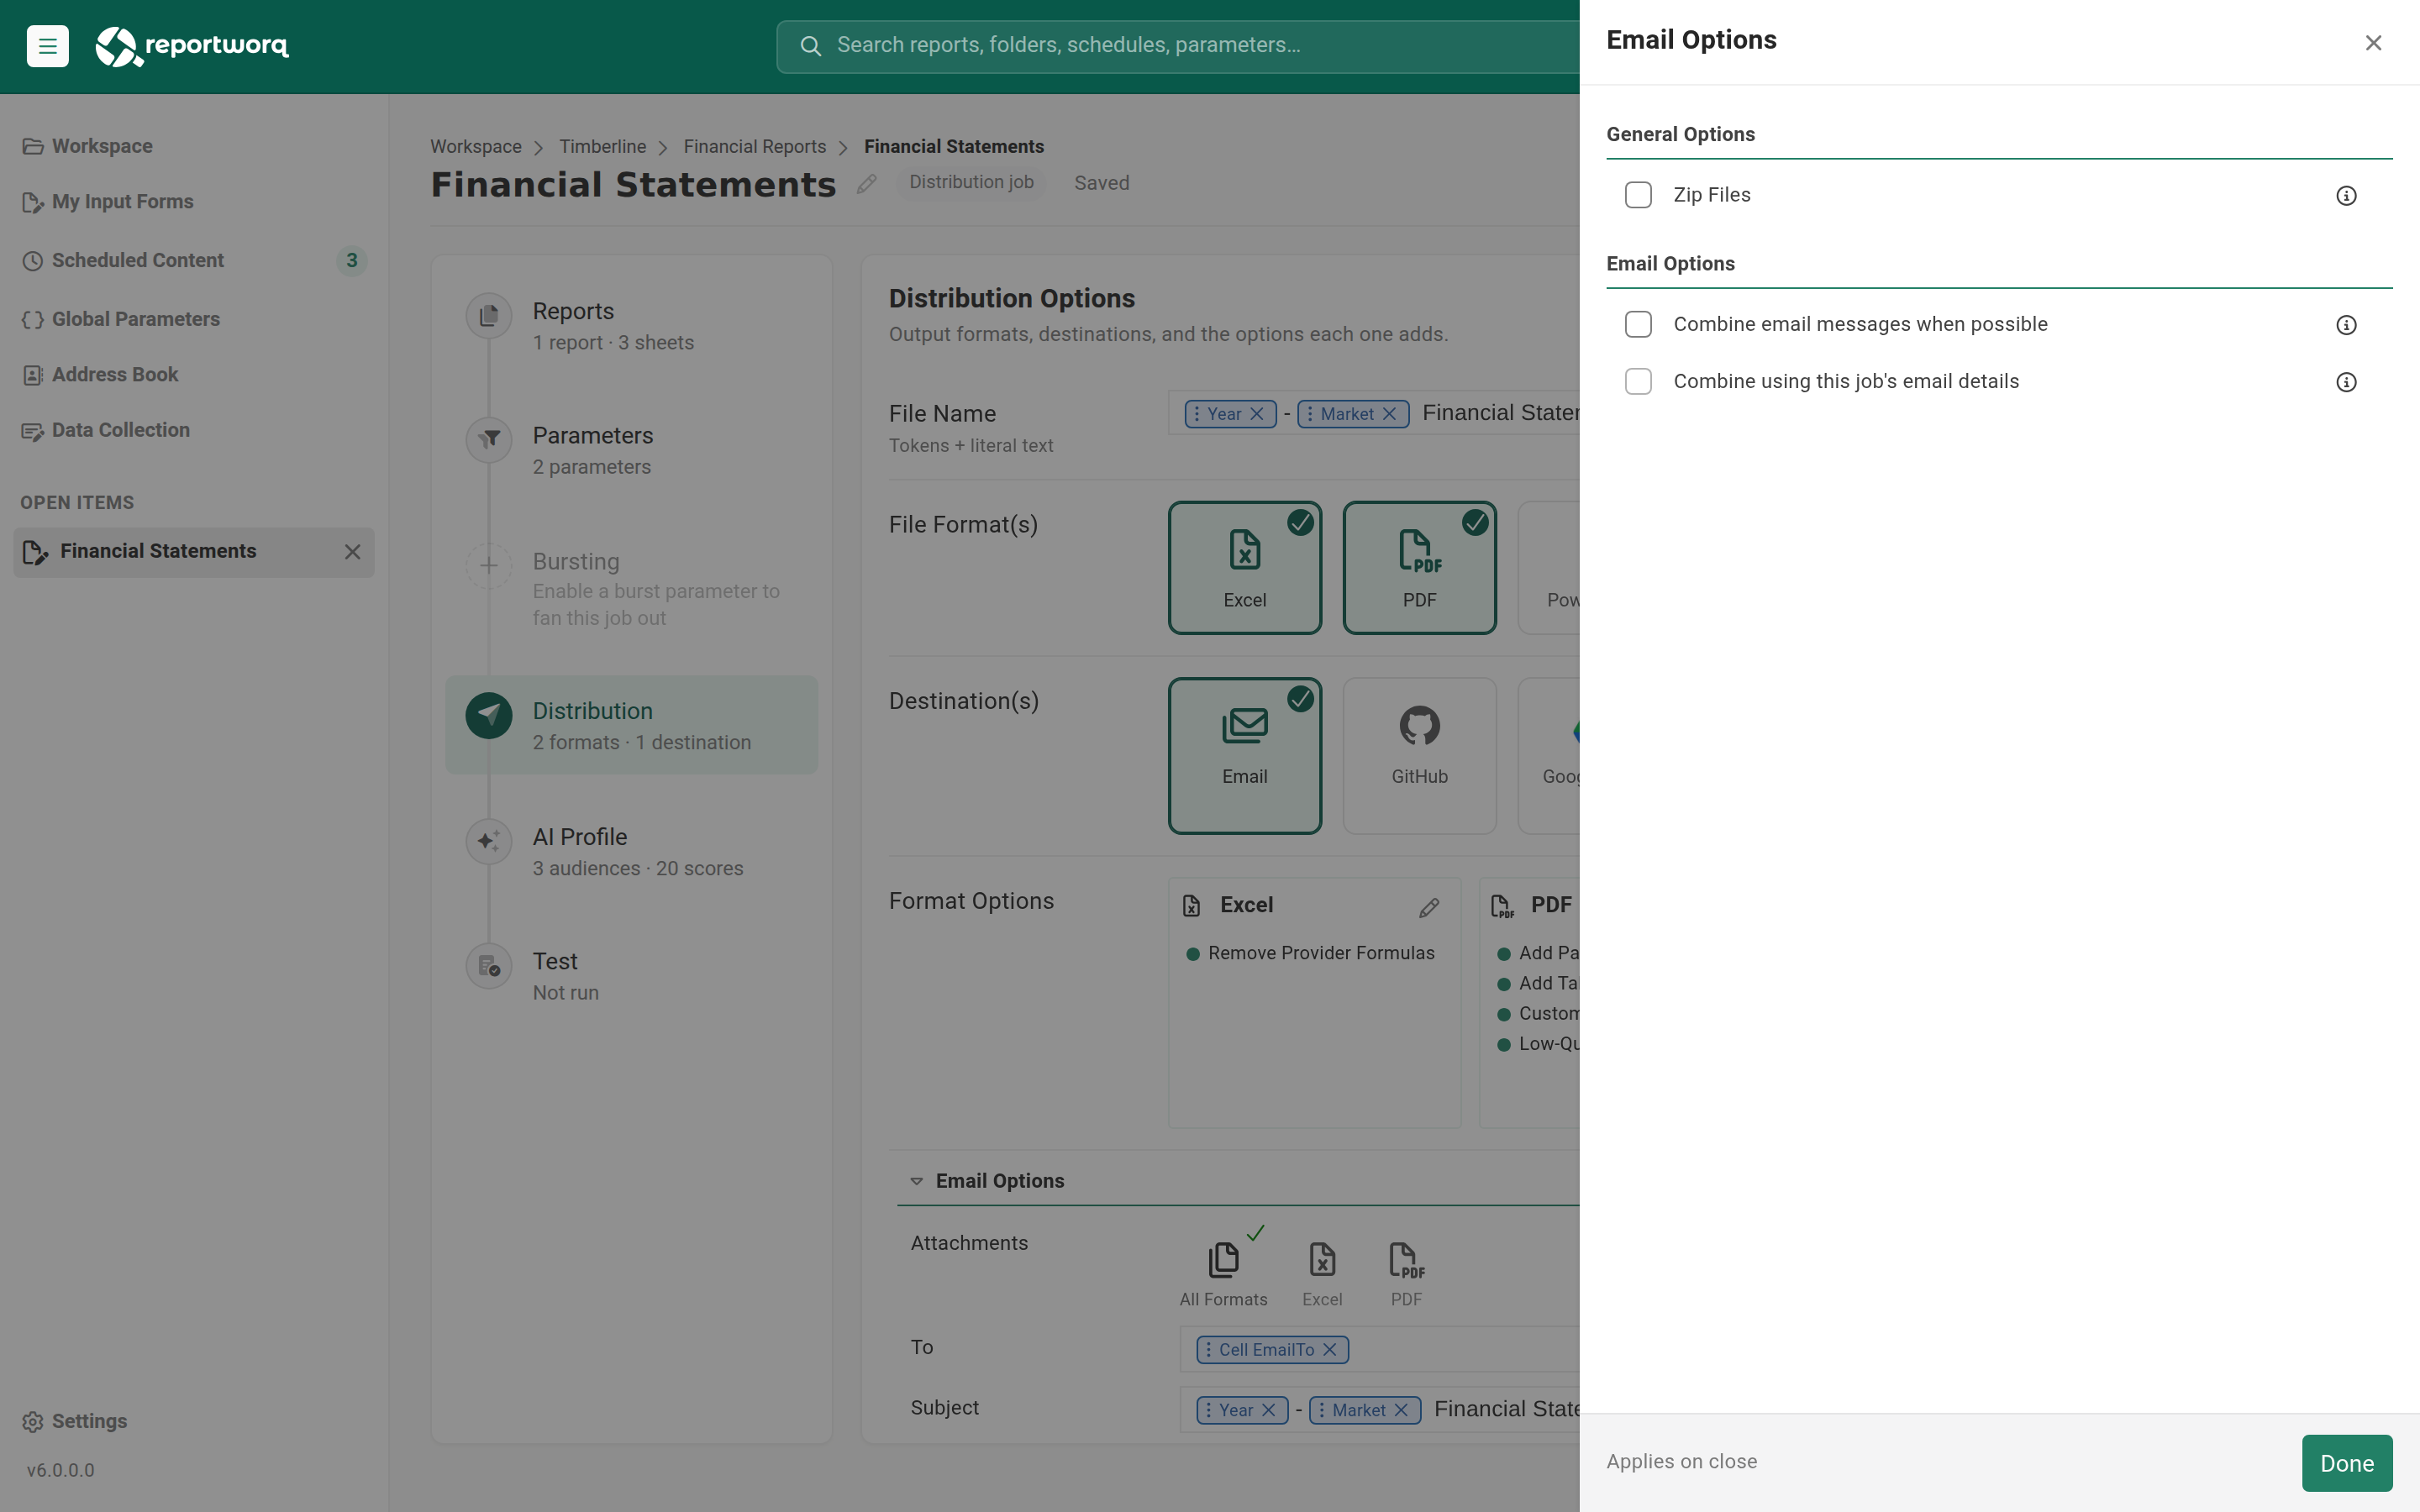Check Combine using this job's email details
2420x1512 pixels.
(x=1638, y=381)
